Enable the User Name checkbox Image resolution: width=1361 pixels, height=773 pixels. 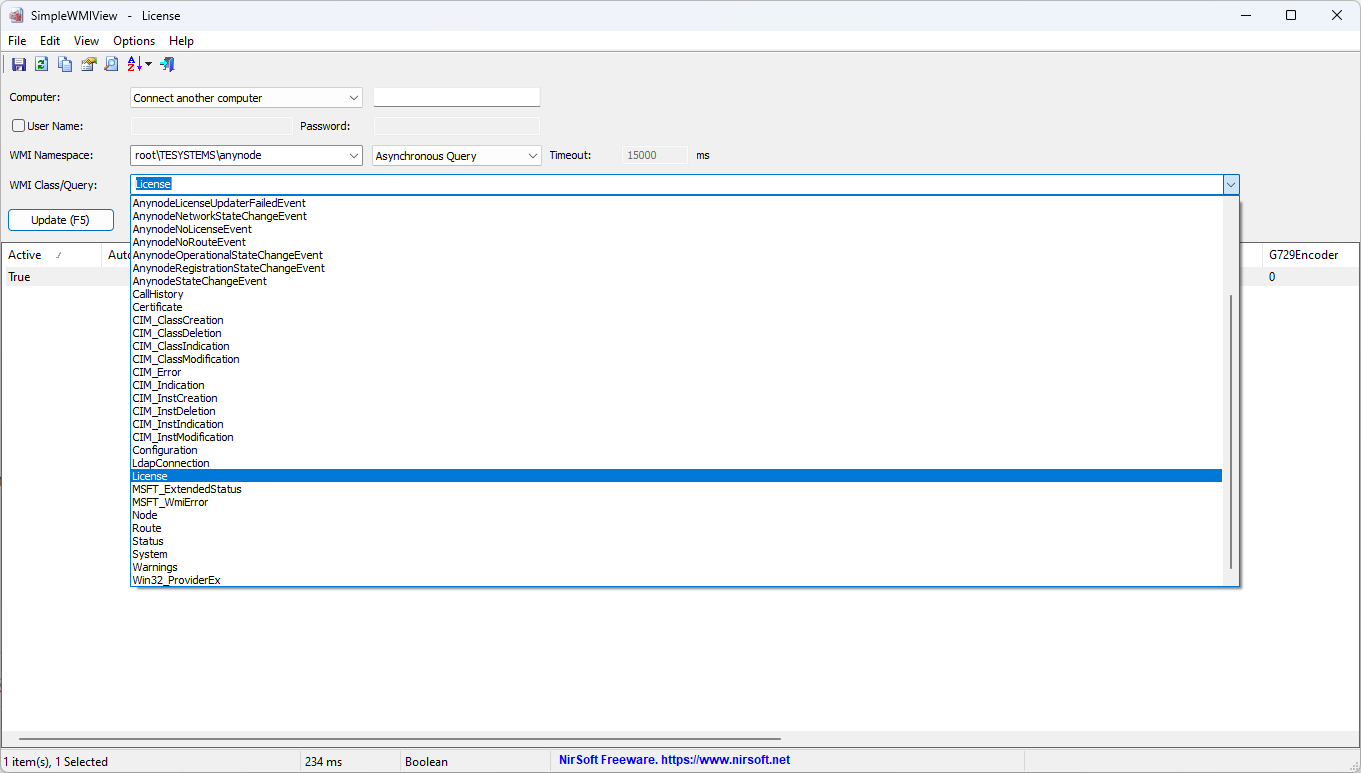tap(17, 125)
